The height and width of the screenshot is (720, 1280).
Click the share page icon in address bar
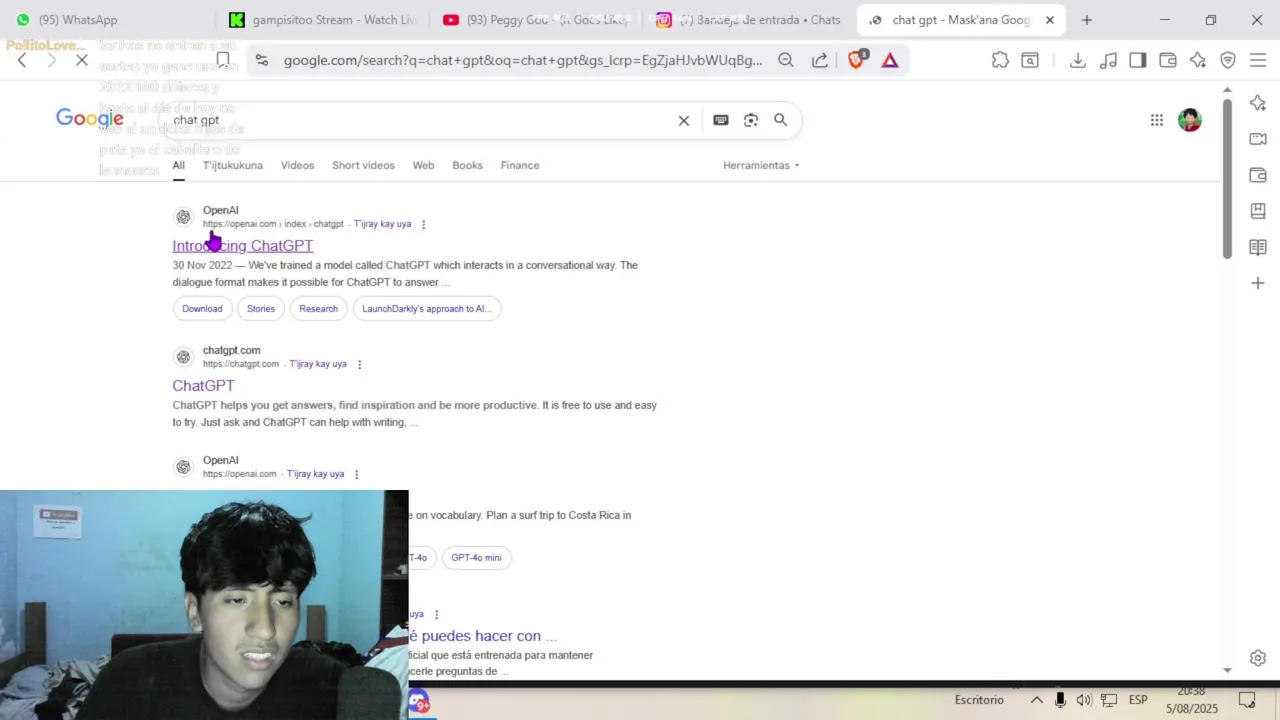(820, 60)
